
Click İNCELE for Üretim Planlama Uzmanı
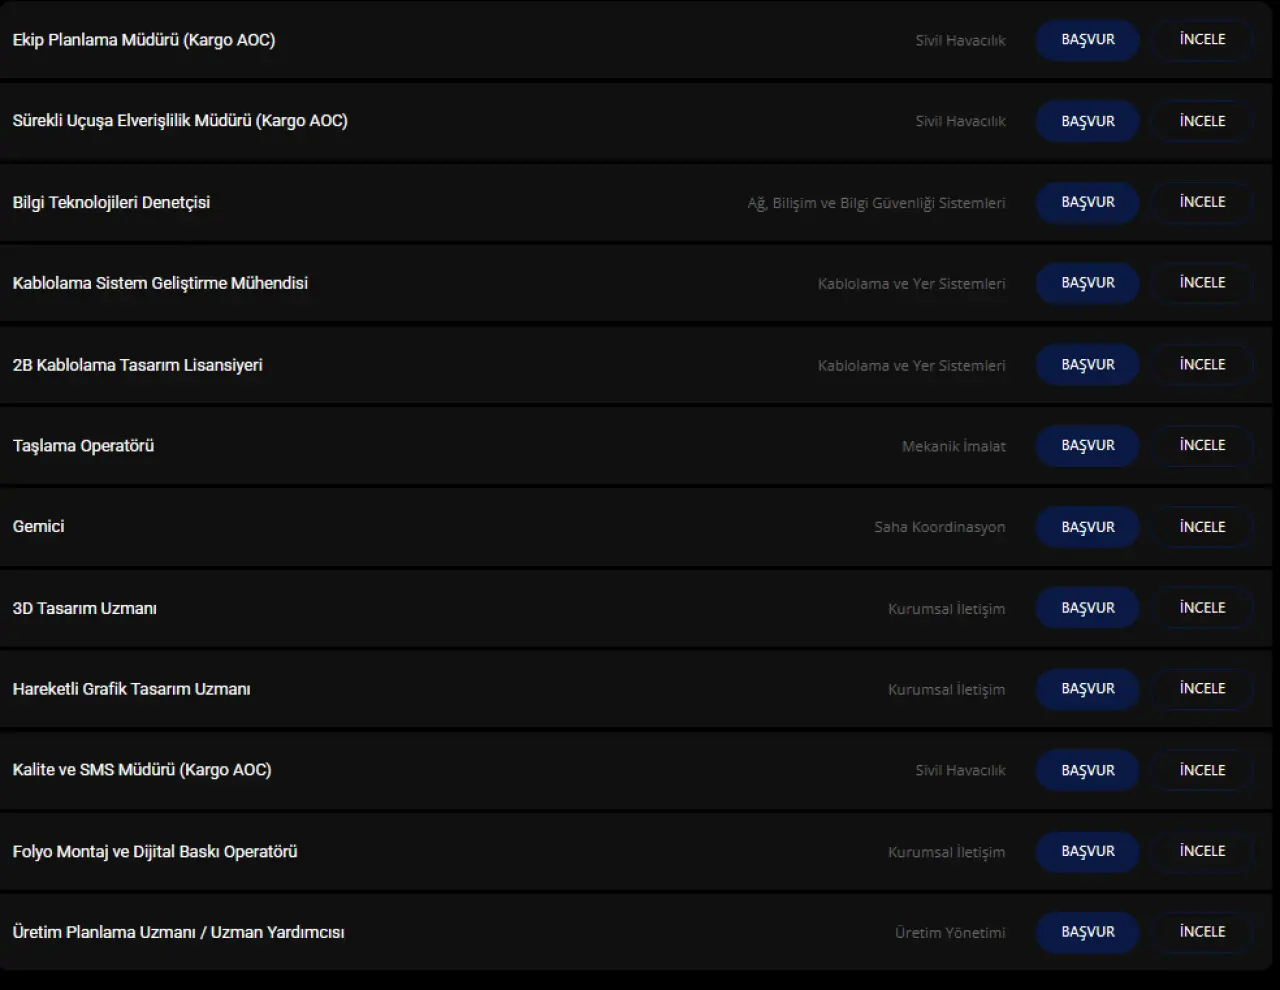point(1202,932)
